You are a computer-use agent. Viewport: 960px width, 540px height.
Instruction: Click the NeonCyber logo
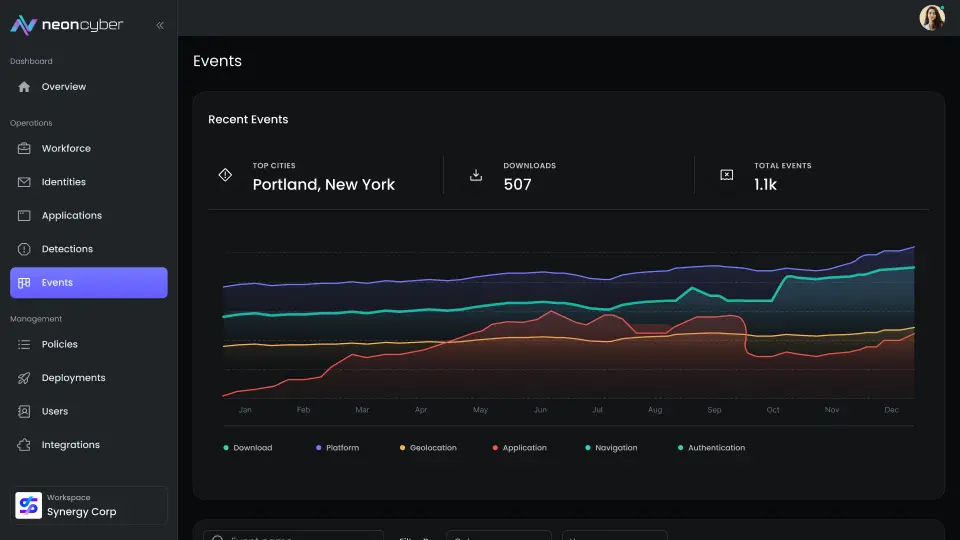[x=66, y=25]
